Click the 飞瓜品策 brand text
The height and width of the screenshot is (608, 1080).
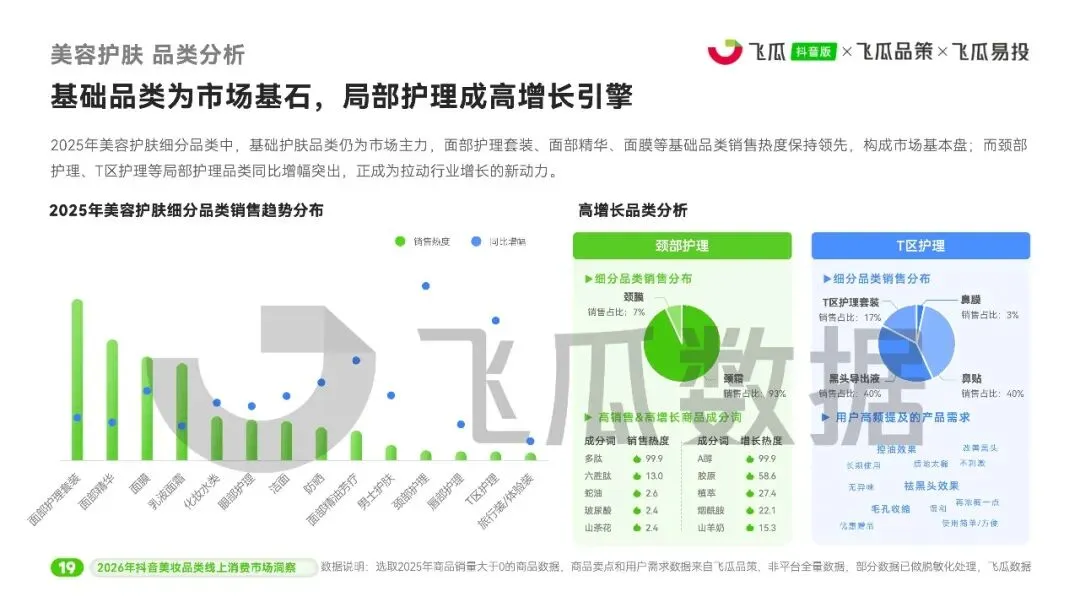[894, 50]
